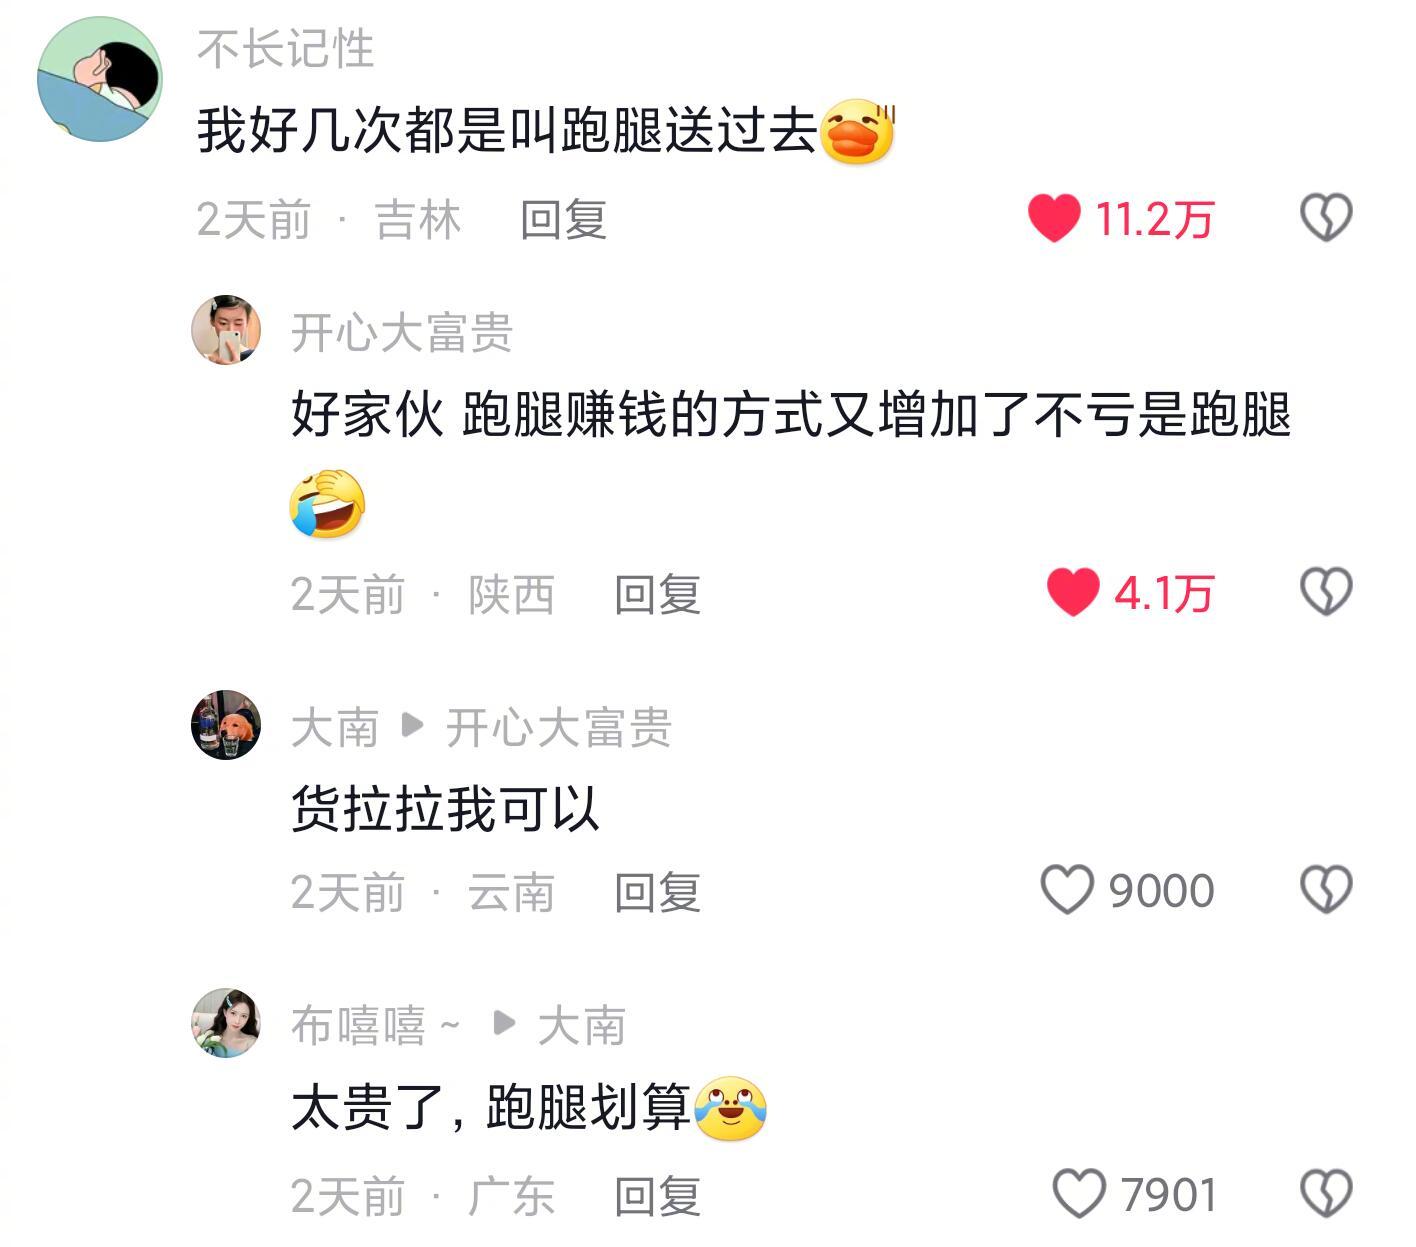Open 大南 mentioned in 布嘻嘻's reply header
The height and width of the screenshot is (1247, 1416).
tap(582, 1026)
